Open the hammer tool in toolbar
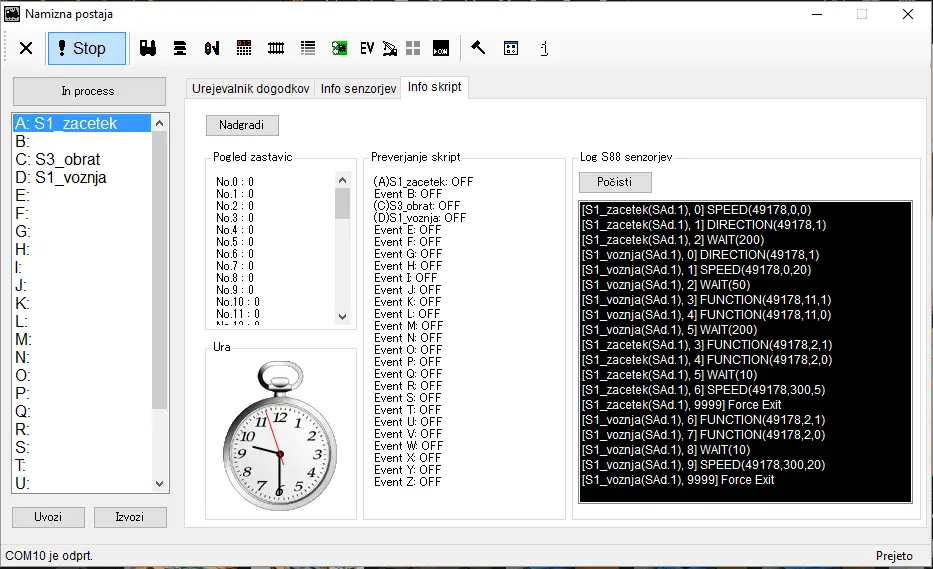933x569 pixels. pyautogui.click(x=478, y=48)
